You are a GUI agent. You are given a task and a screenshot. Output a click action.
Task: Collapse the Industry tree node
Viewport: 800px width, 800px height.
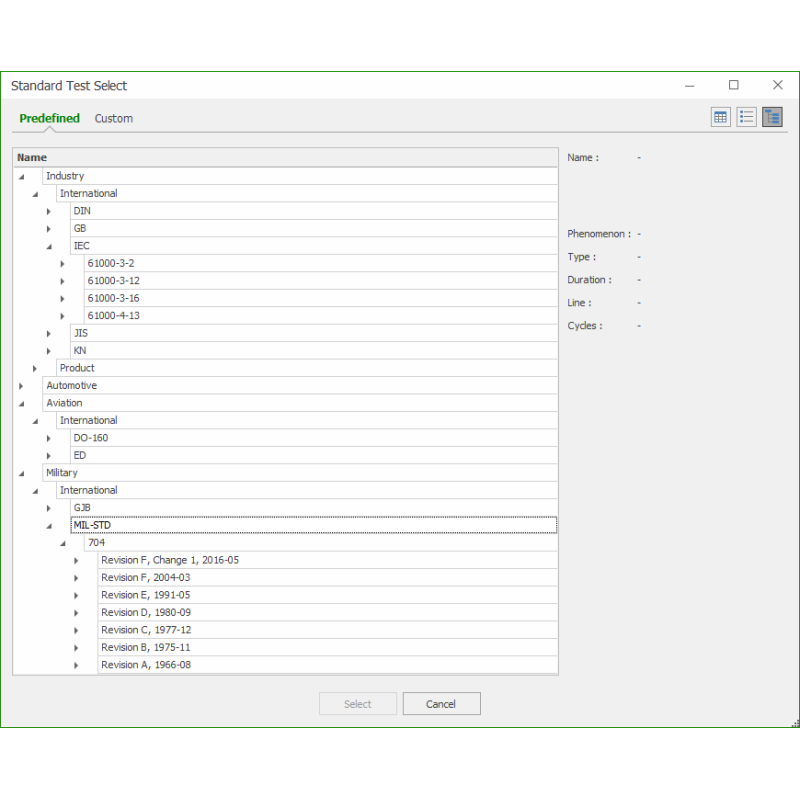click(x=21, y=176)
